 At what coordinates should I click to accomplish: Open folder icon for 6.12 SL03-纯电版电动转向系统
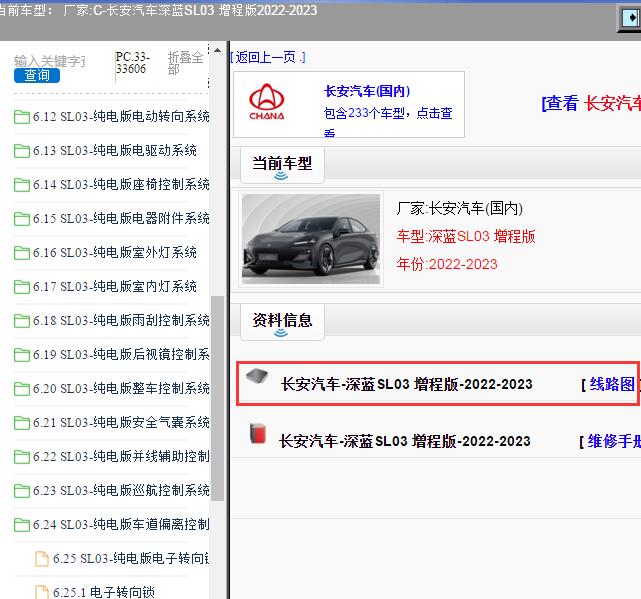click(21, 117)
